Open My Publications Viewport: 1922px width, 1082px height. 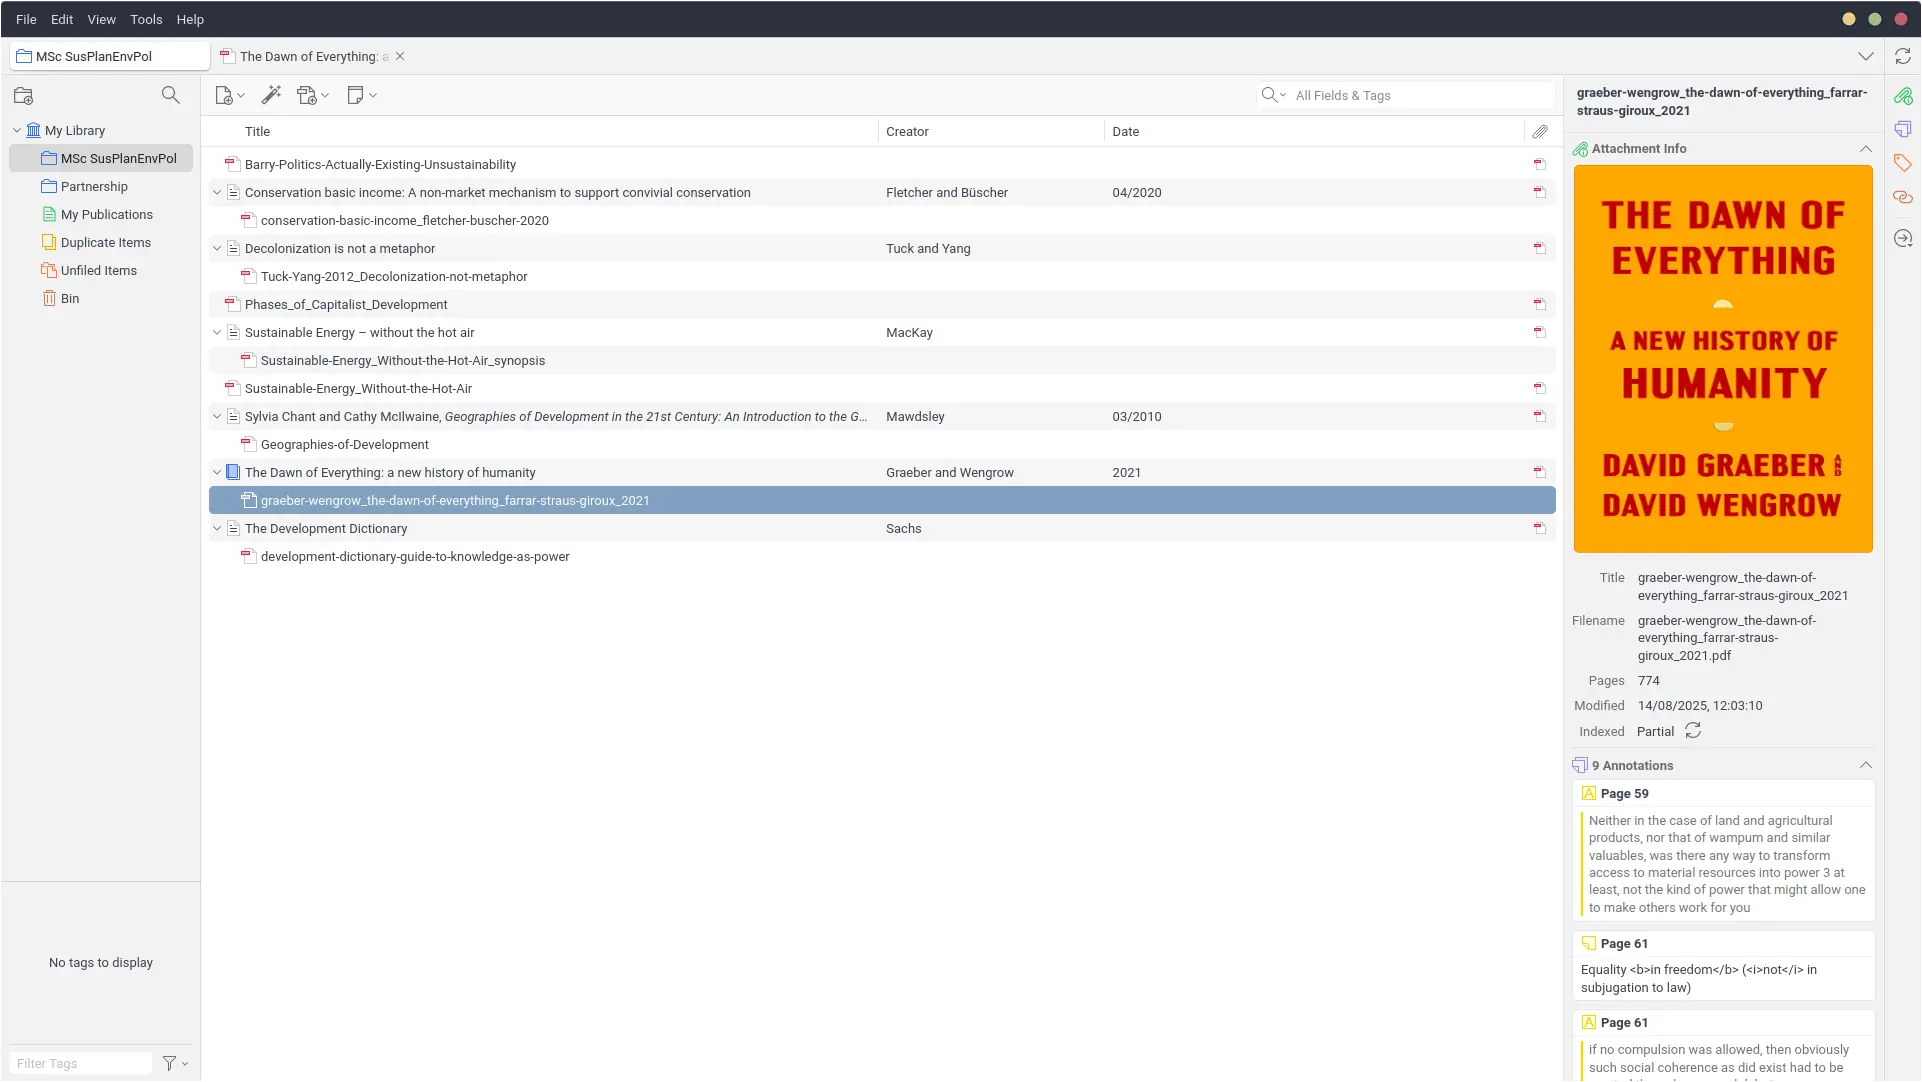[107, 214]
